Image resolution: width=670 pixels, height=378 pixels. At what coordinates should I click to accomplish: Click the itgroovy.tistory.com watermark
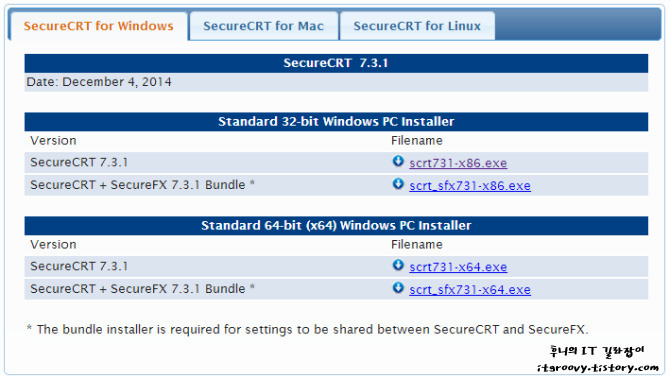pos(598,367)
